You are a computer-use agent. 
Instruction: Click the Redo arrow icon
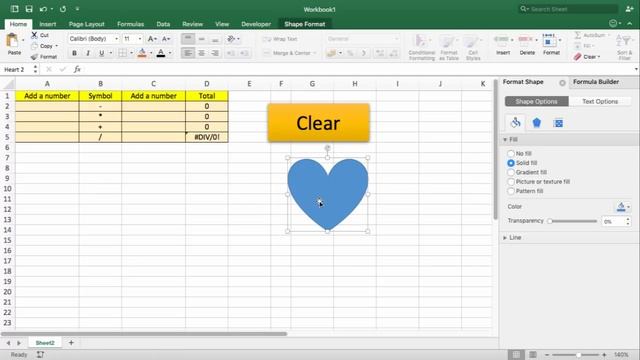pos(63,9)
